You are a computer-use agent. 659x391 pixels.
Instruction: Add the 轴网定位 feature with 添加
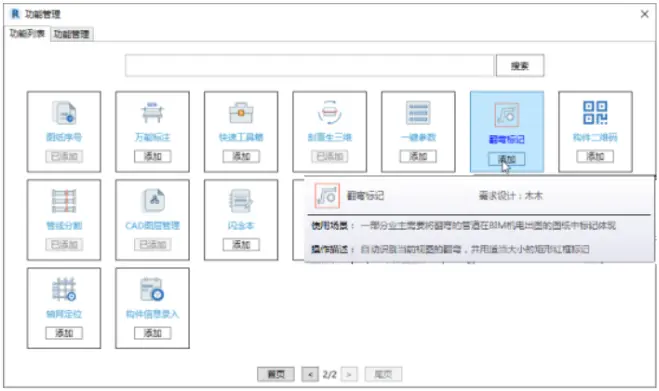coord(64,333)
